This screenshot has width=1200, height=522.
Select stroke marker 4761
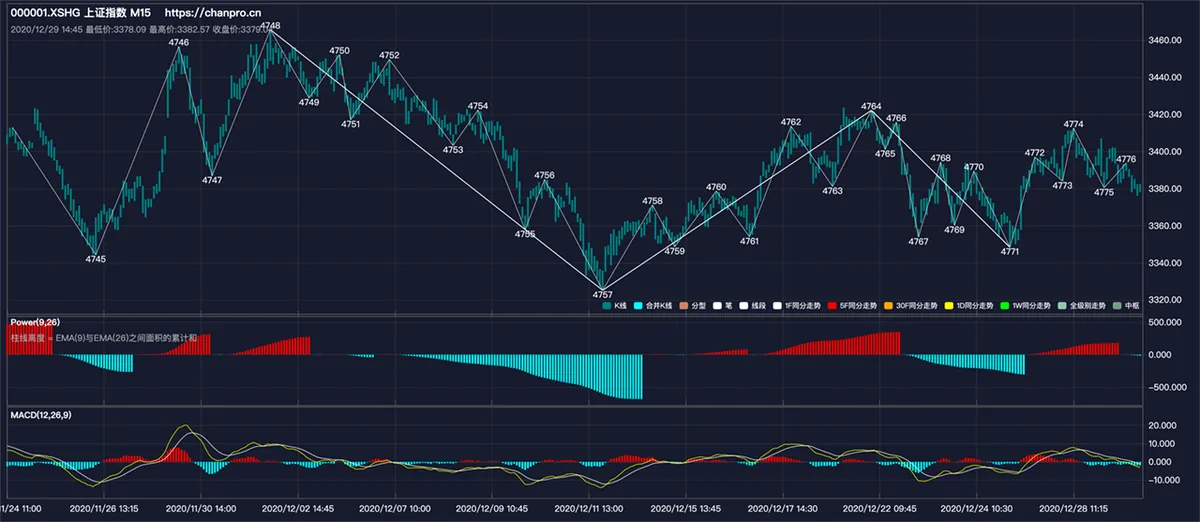[749, 241]
